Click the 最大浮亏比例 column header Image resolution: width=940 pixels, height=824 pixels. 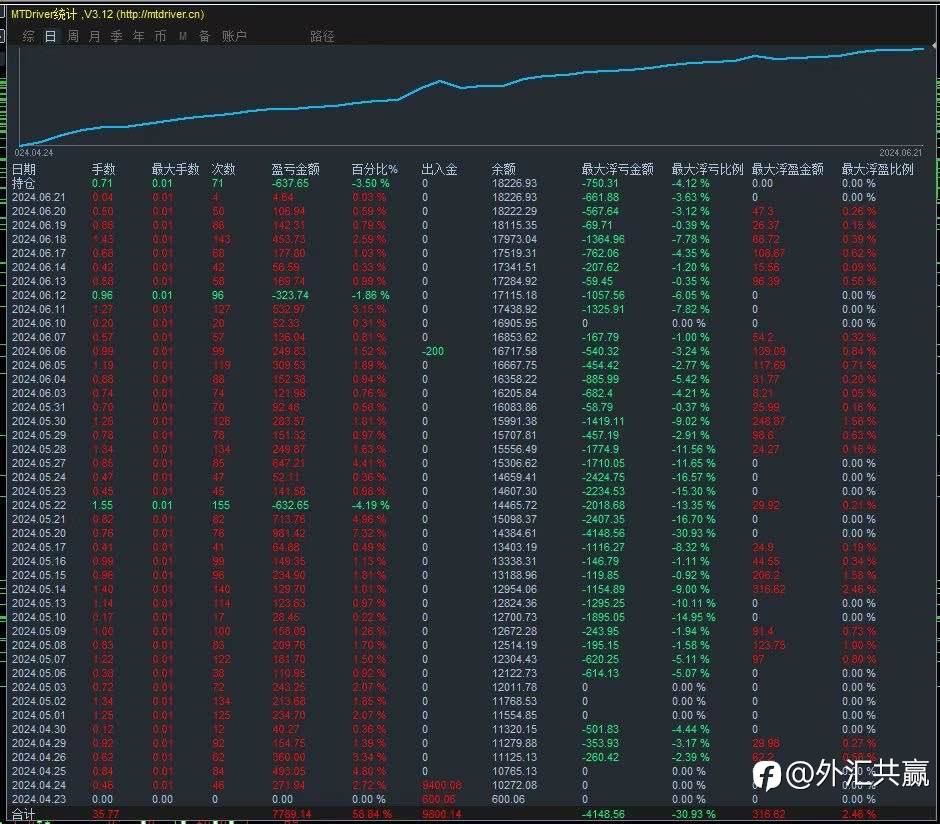707,170
